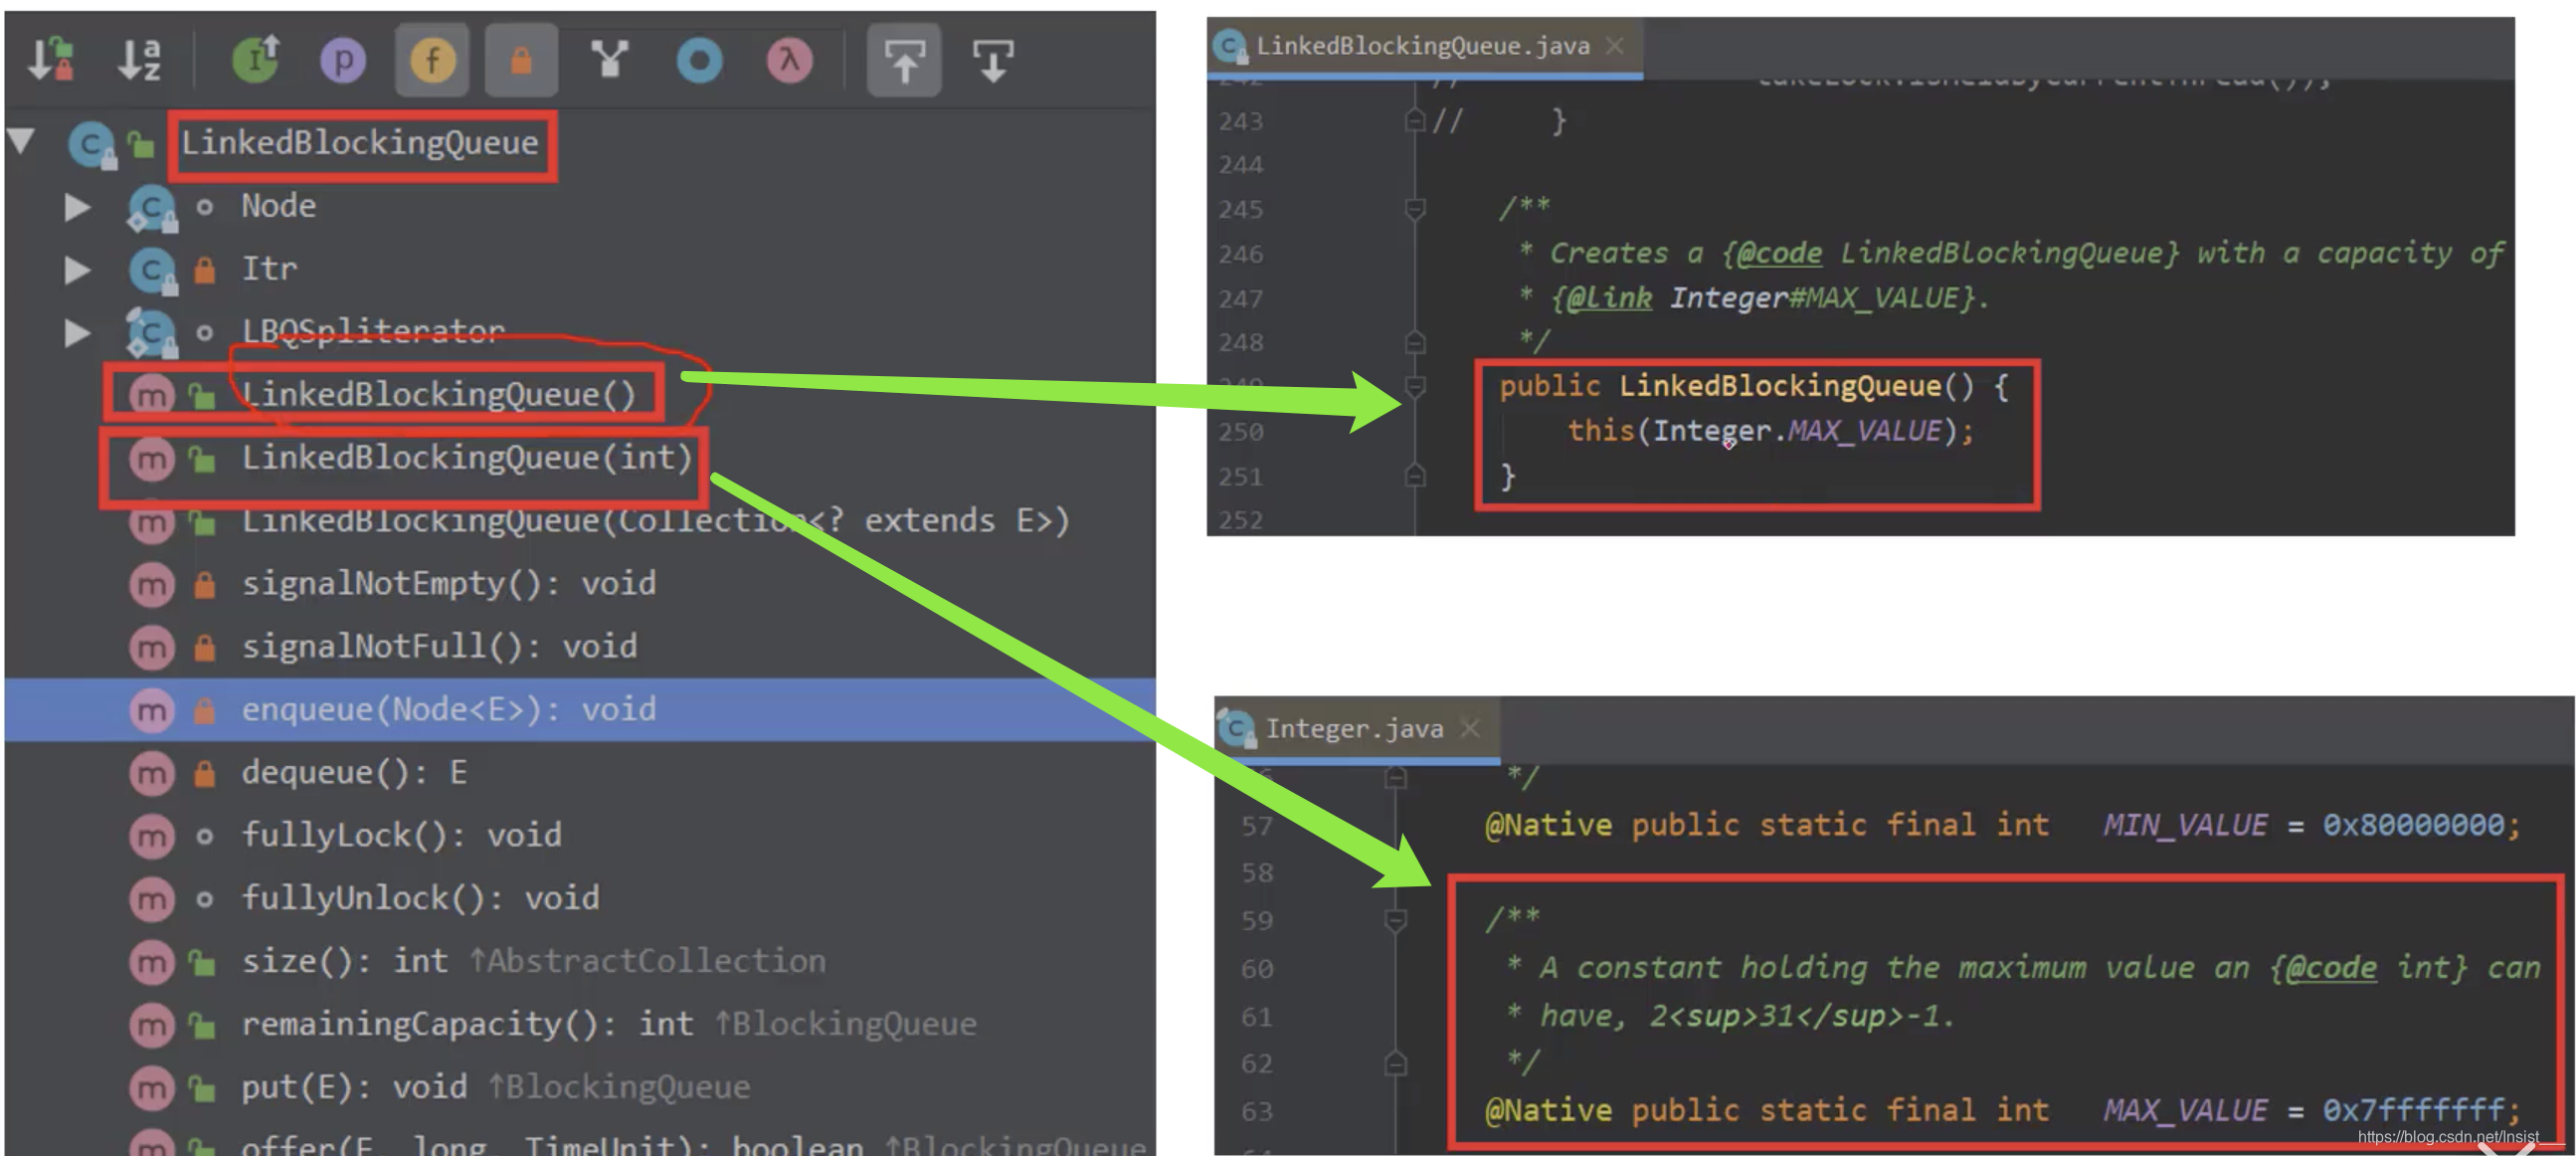The width and height of the screenshot is (2576, 1156).
Task: Click MIN_VALUE constant in Integer.java
Action: coord(2185,825)
